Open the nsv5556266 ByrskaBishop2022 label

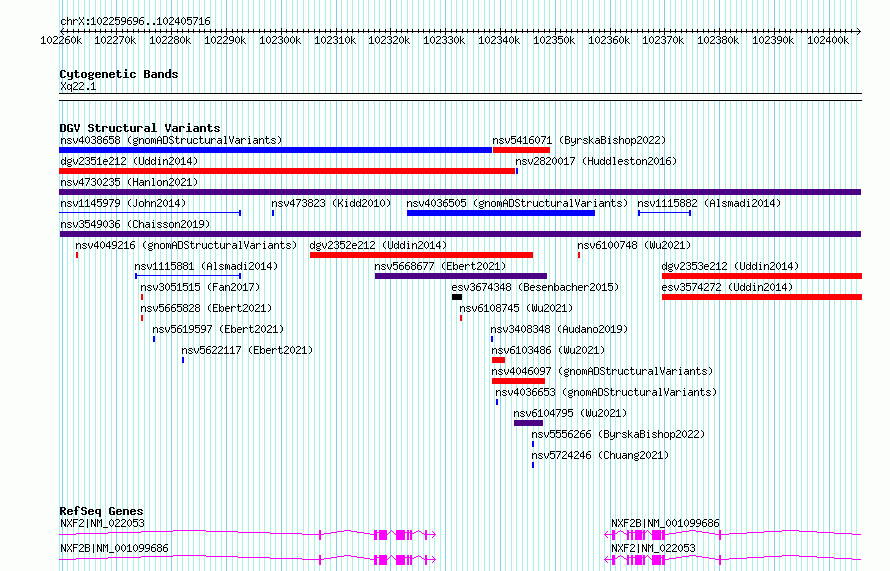pyautogui.click(x=618, y=434)
